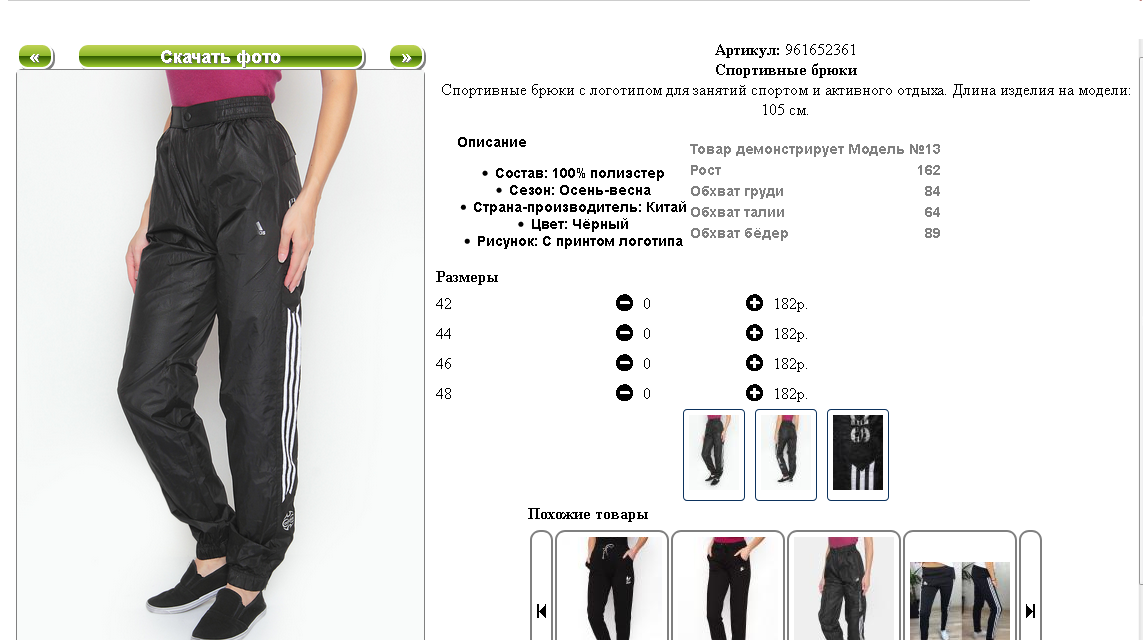Image resolution: width=1143 pixels, height=640 pixels.
Task: Open the second similar product, plain black pants
Action: pyautogui.click(x=727, y=587)
